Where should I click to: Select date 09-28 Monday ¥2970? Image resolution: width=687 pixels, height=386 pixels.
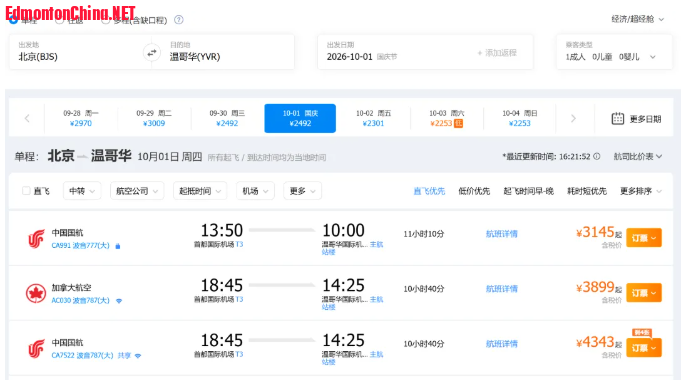pyautogui.click(x=81, y=118)
